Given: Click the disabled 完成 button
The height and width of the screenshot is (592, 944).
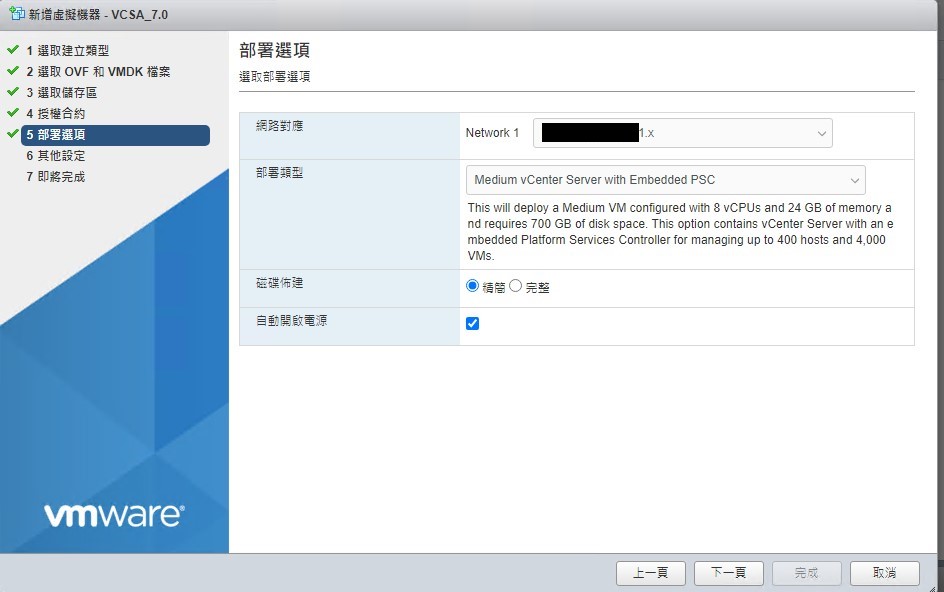Looking at the screenshot, I should tap(806, 573).
